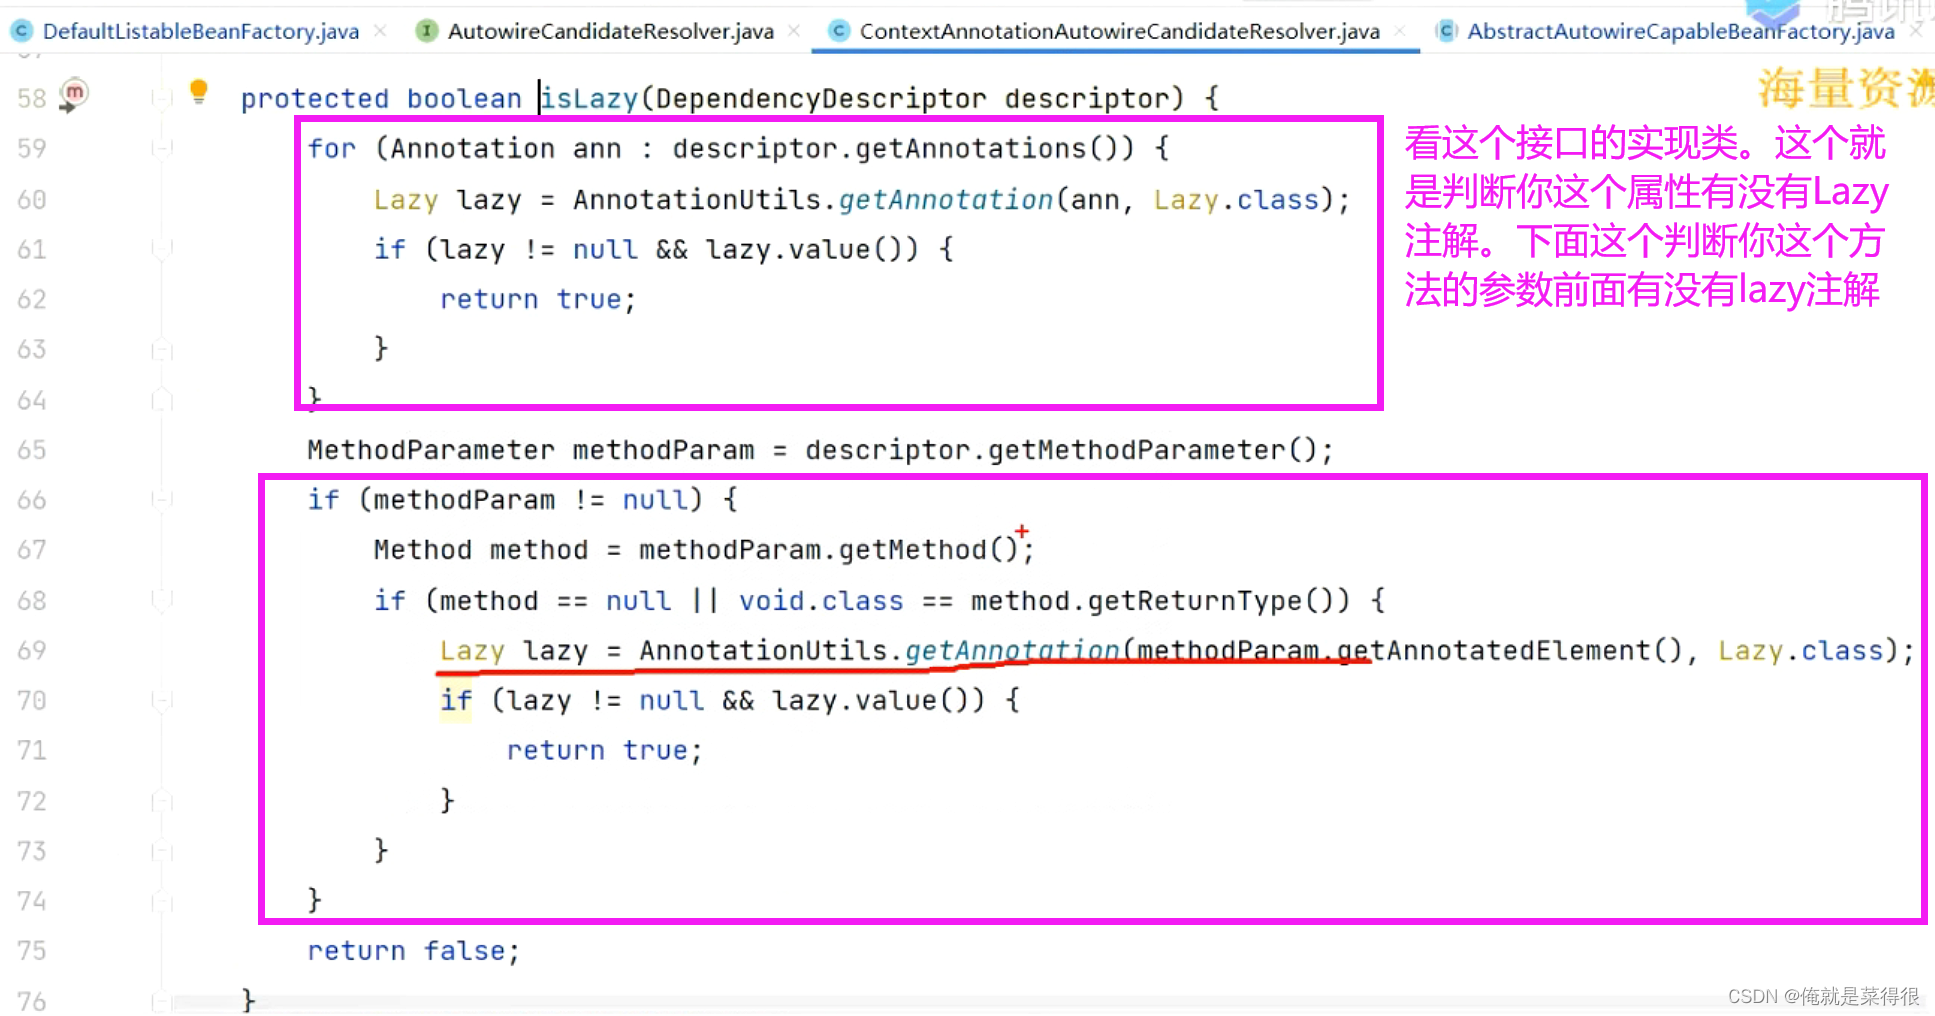Click 'boolean' return type on line 58

[x=464, y=98]
